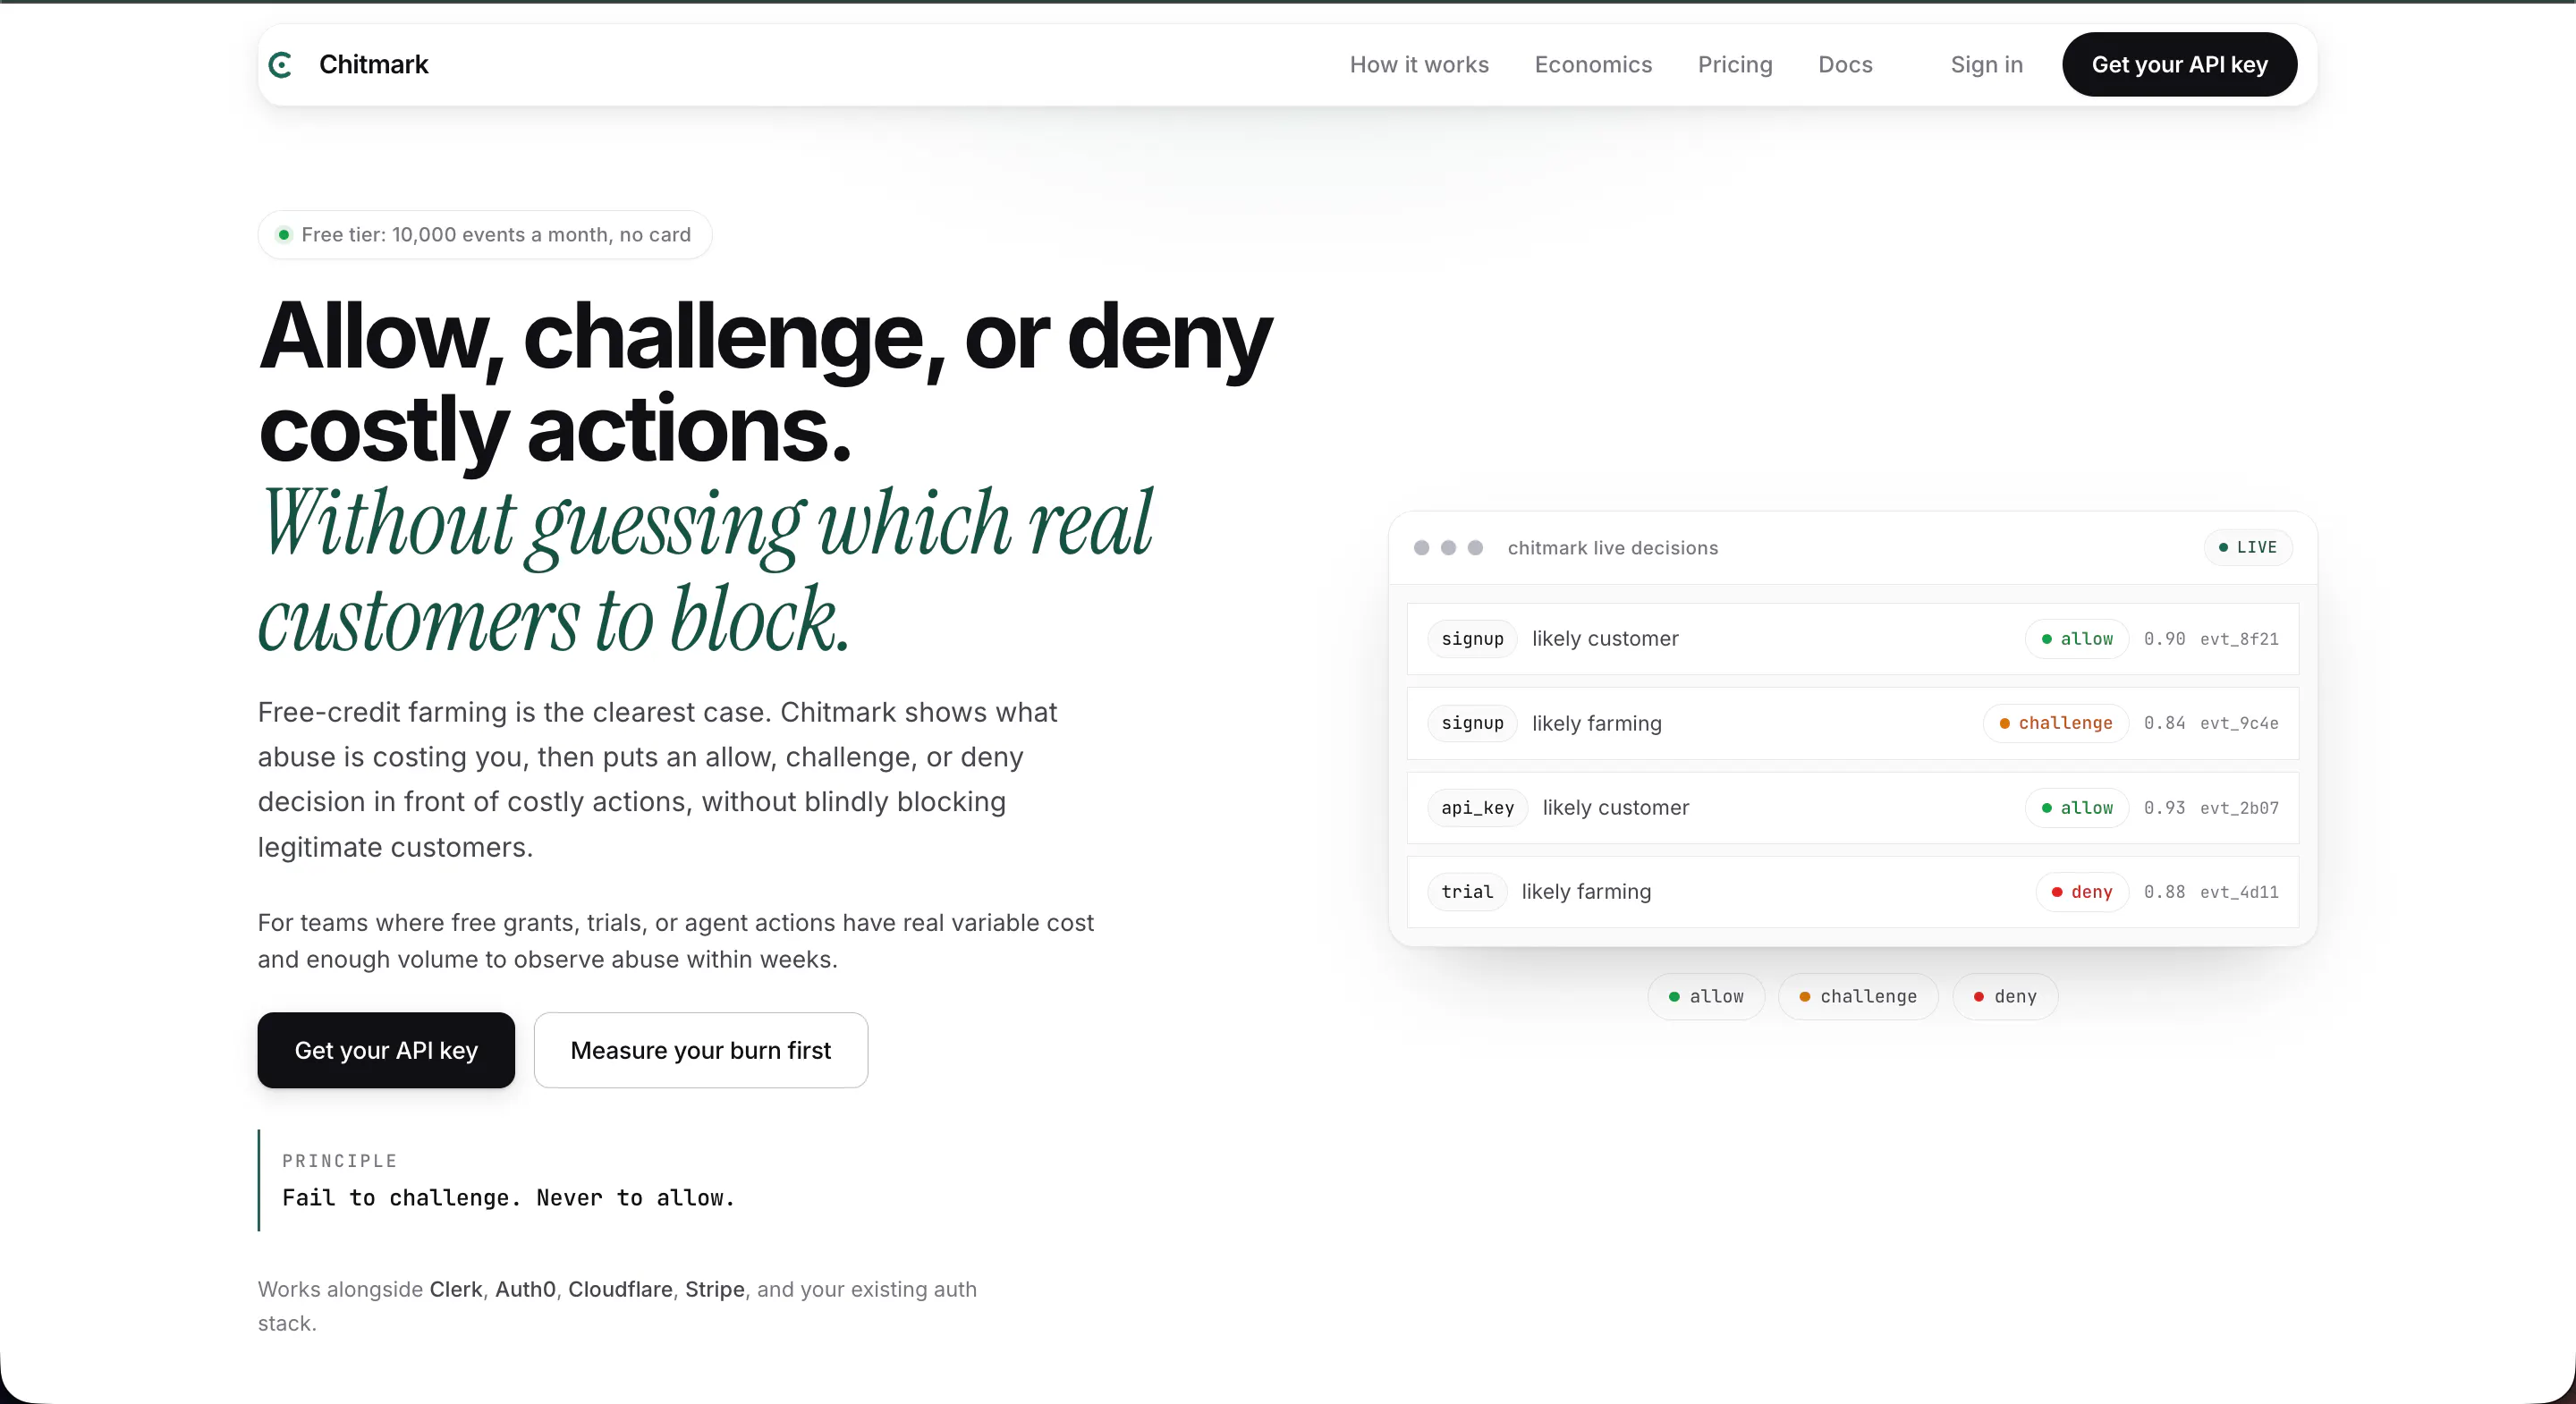Click the 0.93 score value
The image size is (2576, 1404).
(2164, 808)
